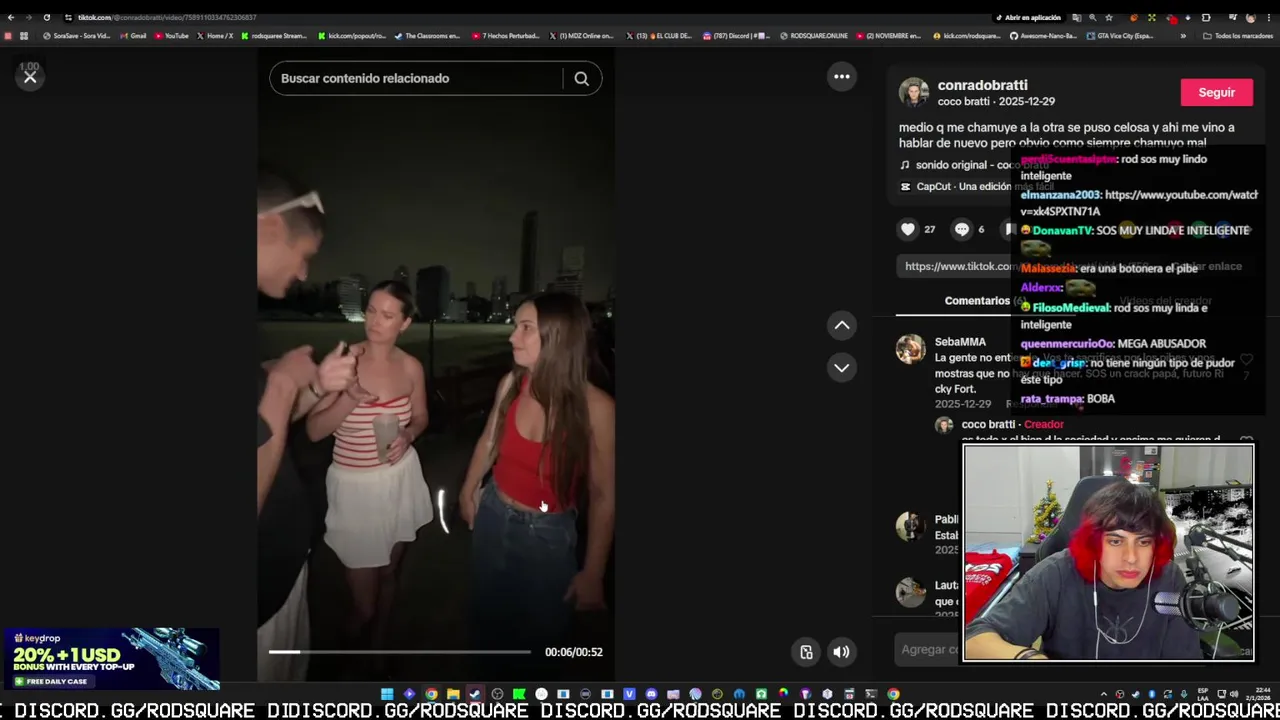Open Todos los marcadores folder

point(1237,36)
